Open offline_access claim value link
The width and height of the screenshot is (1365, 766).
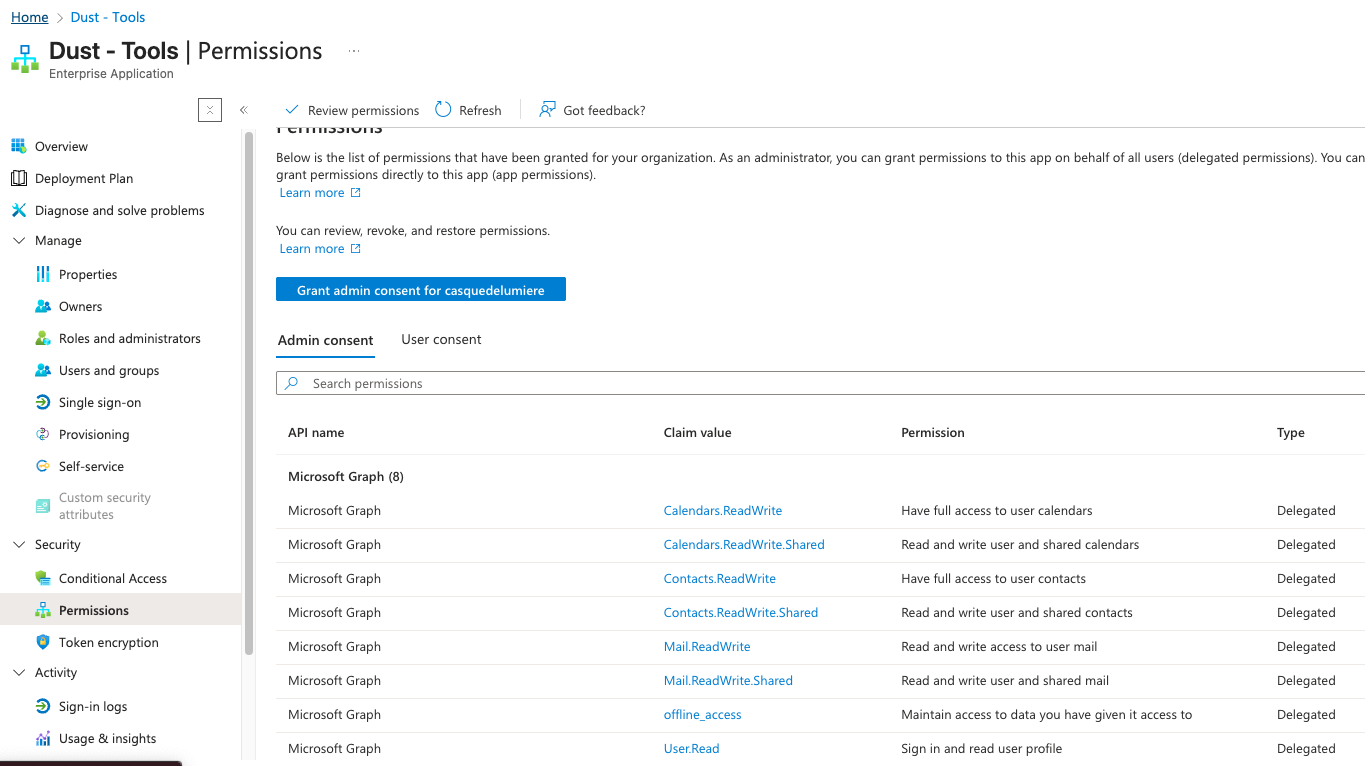click(703, 715)
